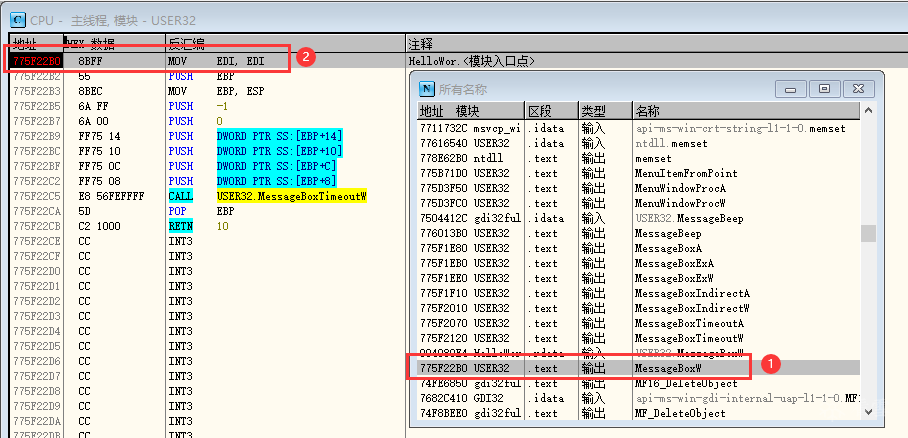This screenshot has width=908, height=438.
Task: Click the 注释 column header
Action: pos(657,44)
